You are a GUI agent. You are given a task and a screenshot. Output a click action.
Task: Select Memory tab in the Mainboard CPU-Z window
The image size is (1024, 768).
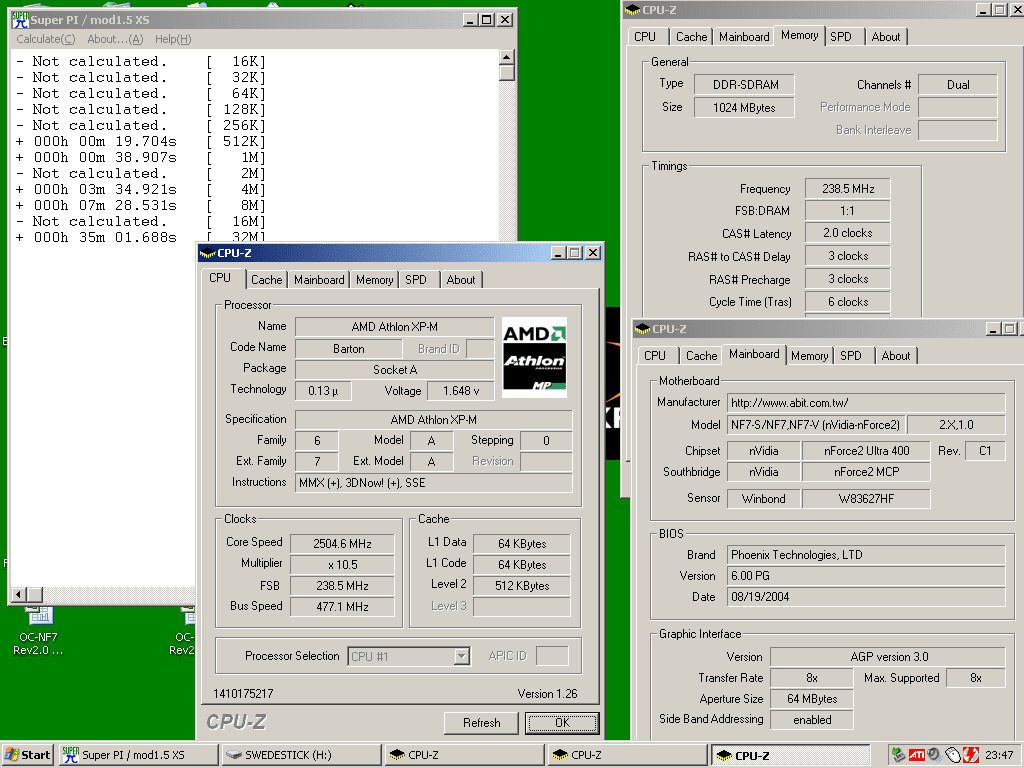(x=809, y=356)
